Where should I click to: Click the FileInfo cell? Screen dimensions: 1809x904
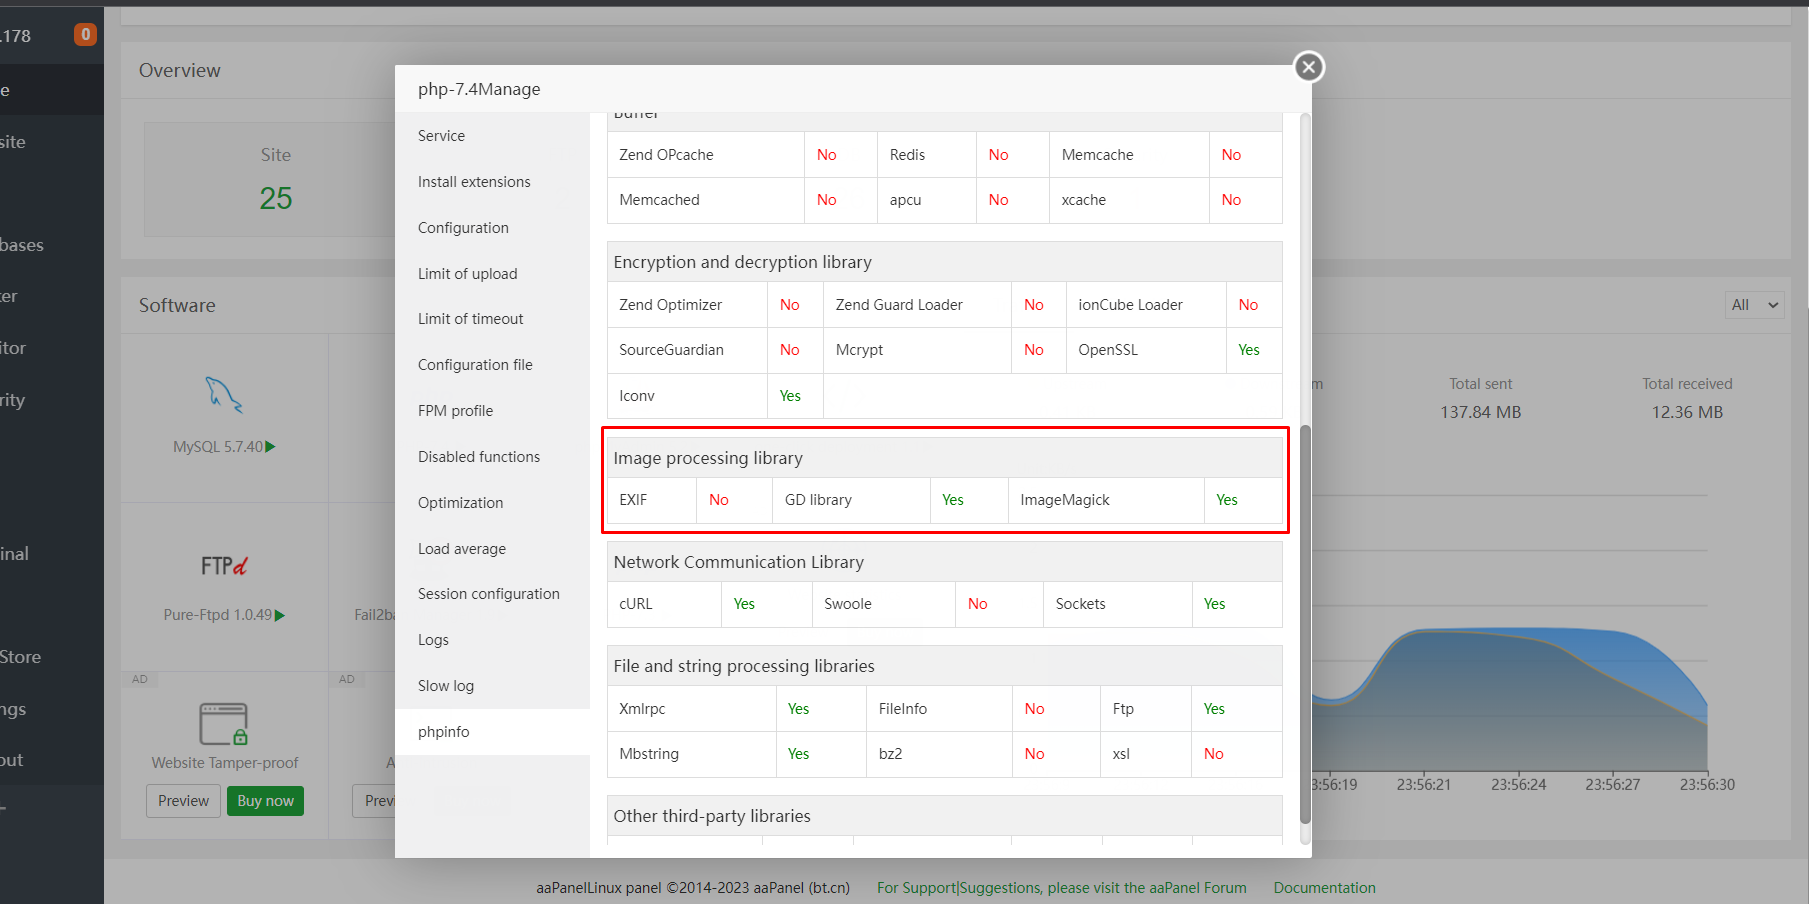pos(939,709)
